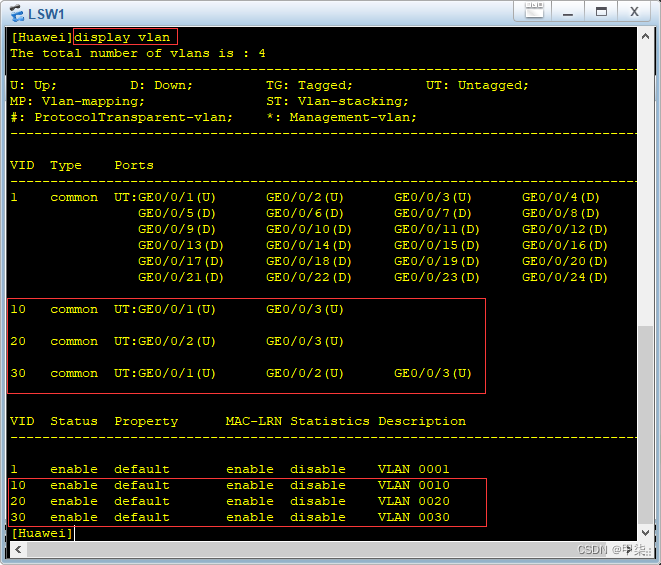The height and width of the screenshot is (565, 661).
Task: Click the vertical scrollbar up arrow
Action: click(645, 37)
